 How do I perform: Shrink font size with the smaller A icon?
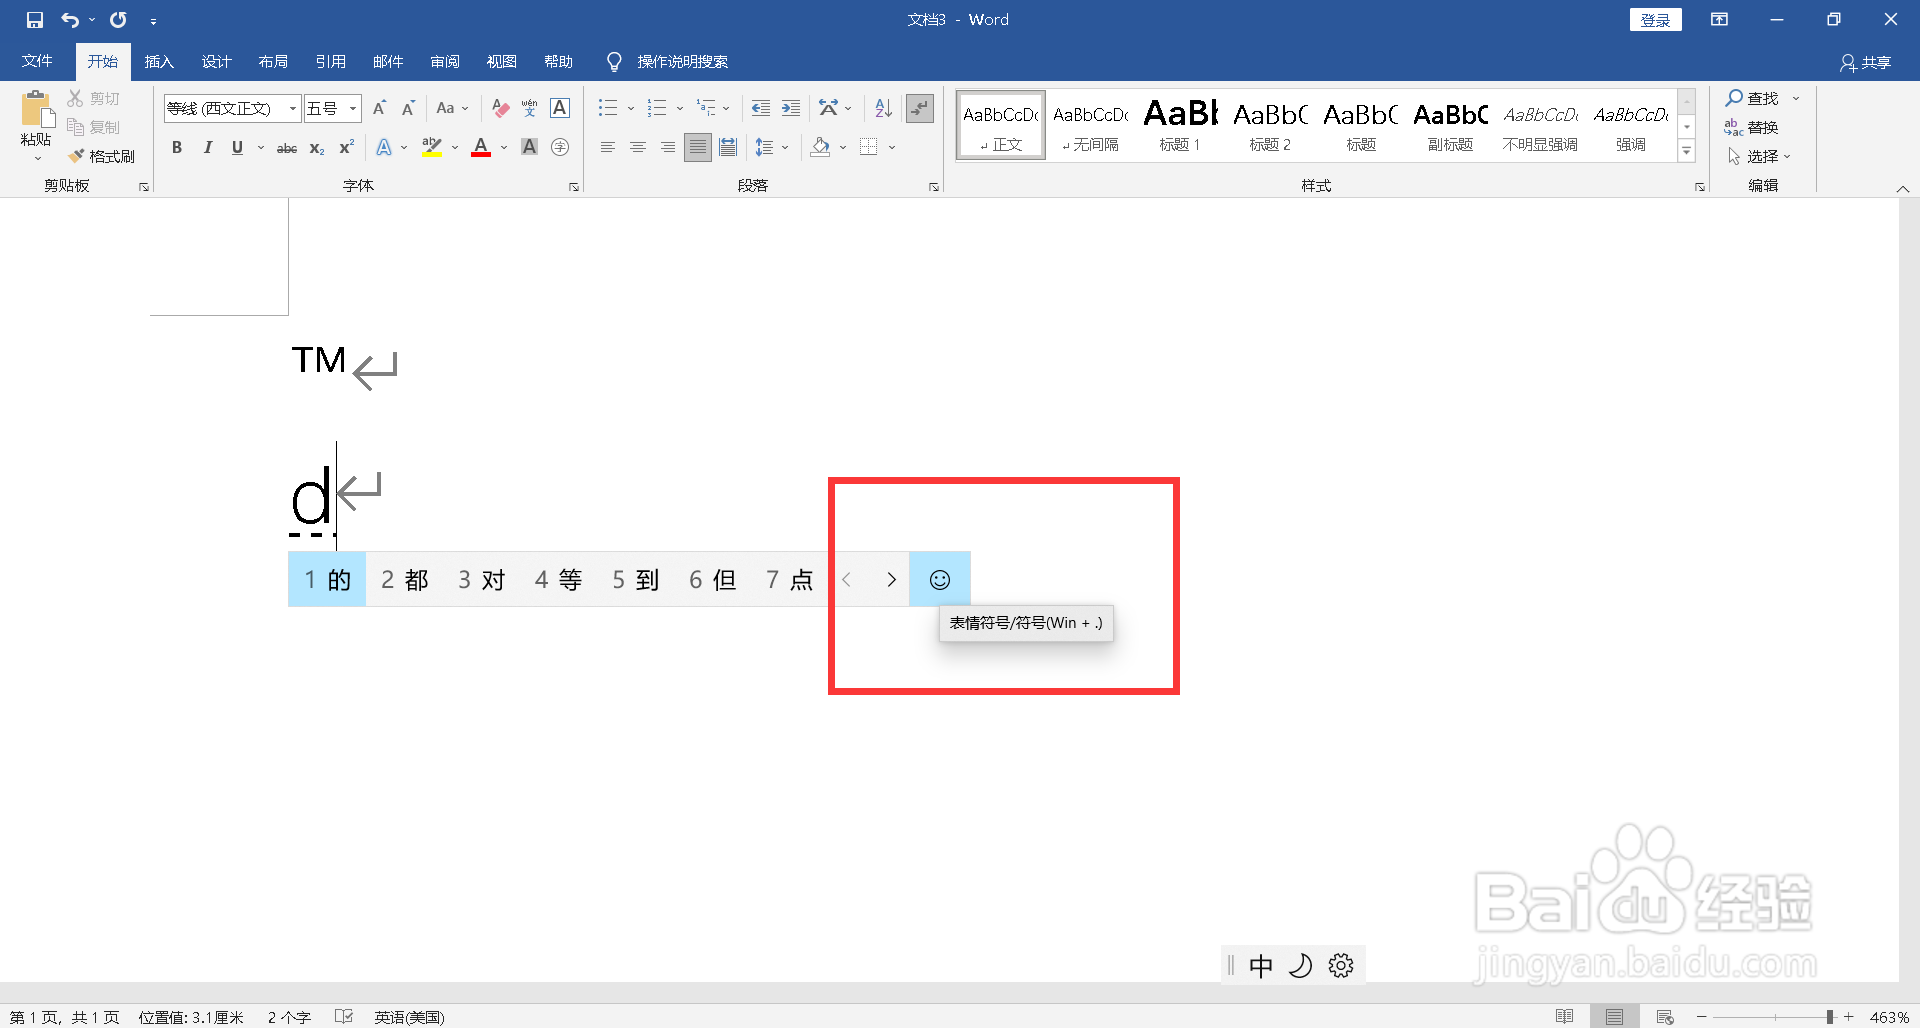tap(408, 107)
